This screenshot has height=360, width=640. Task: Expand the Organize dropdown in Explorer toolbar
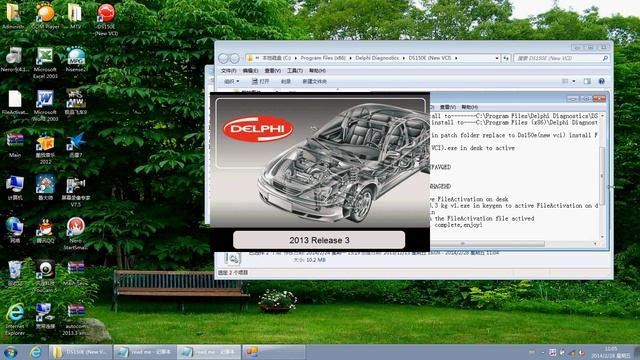pyautogui.click(x=231, y=82)
